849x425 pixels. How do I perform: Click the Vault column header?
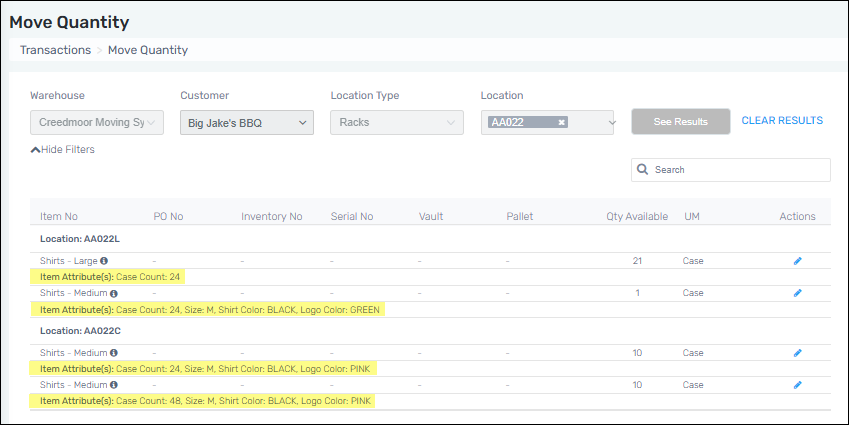tap(431, 216)
